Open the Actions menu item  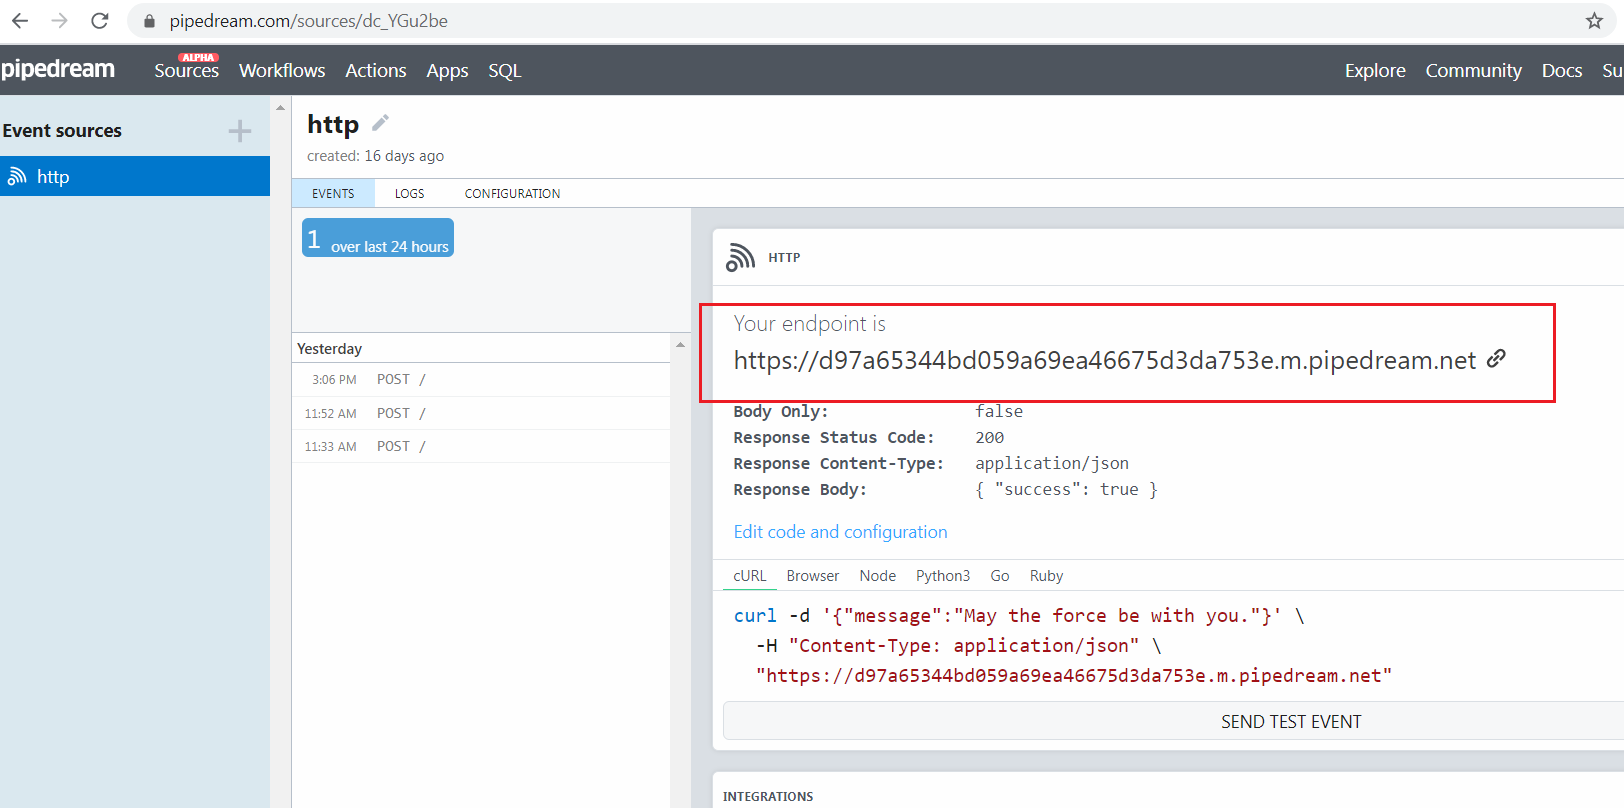[x=375, y=70]
